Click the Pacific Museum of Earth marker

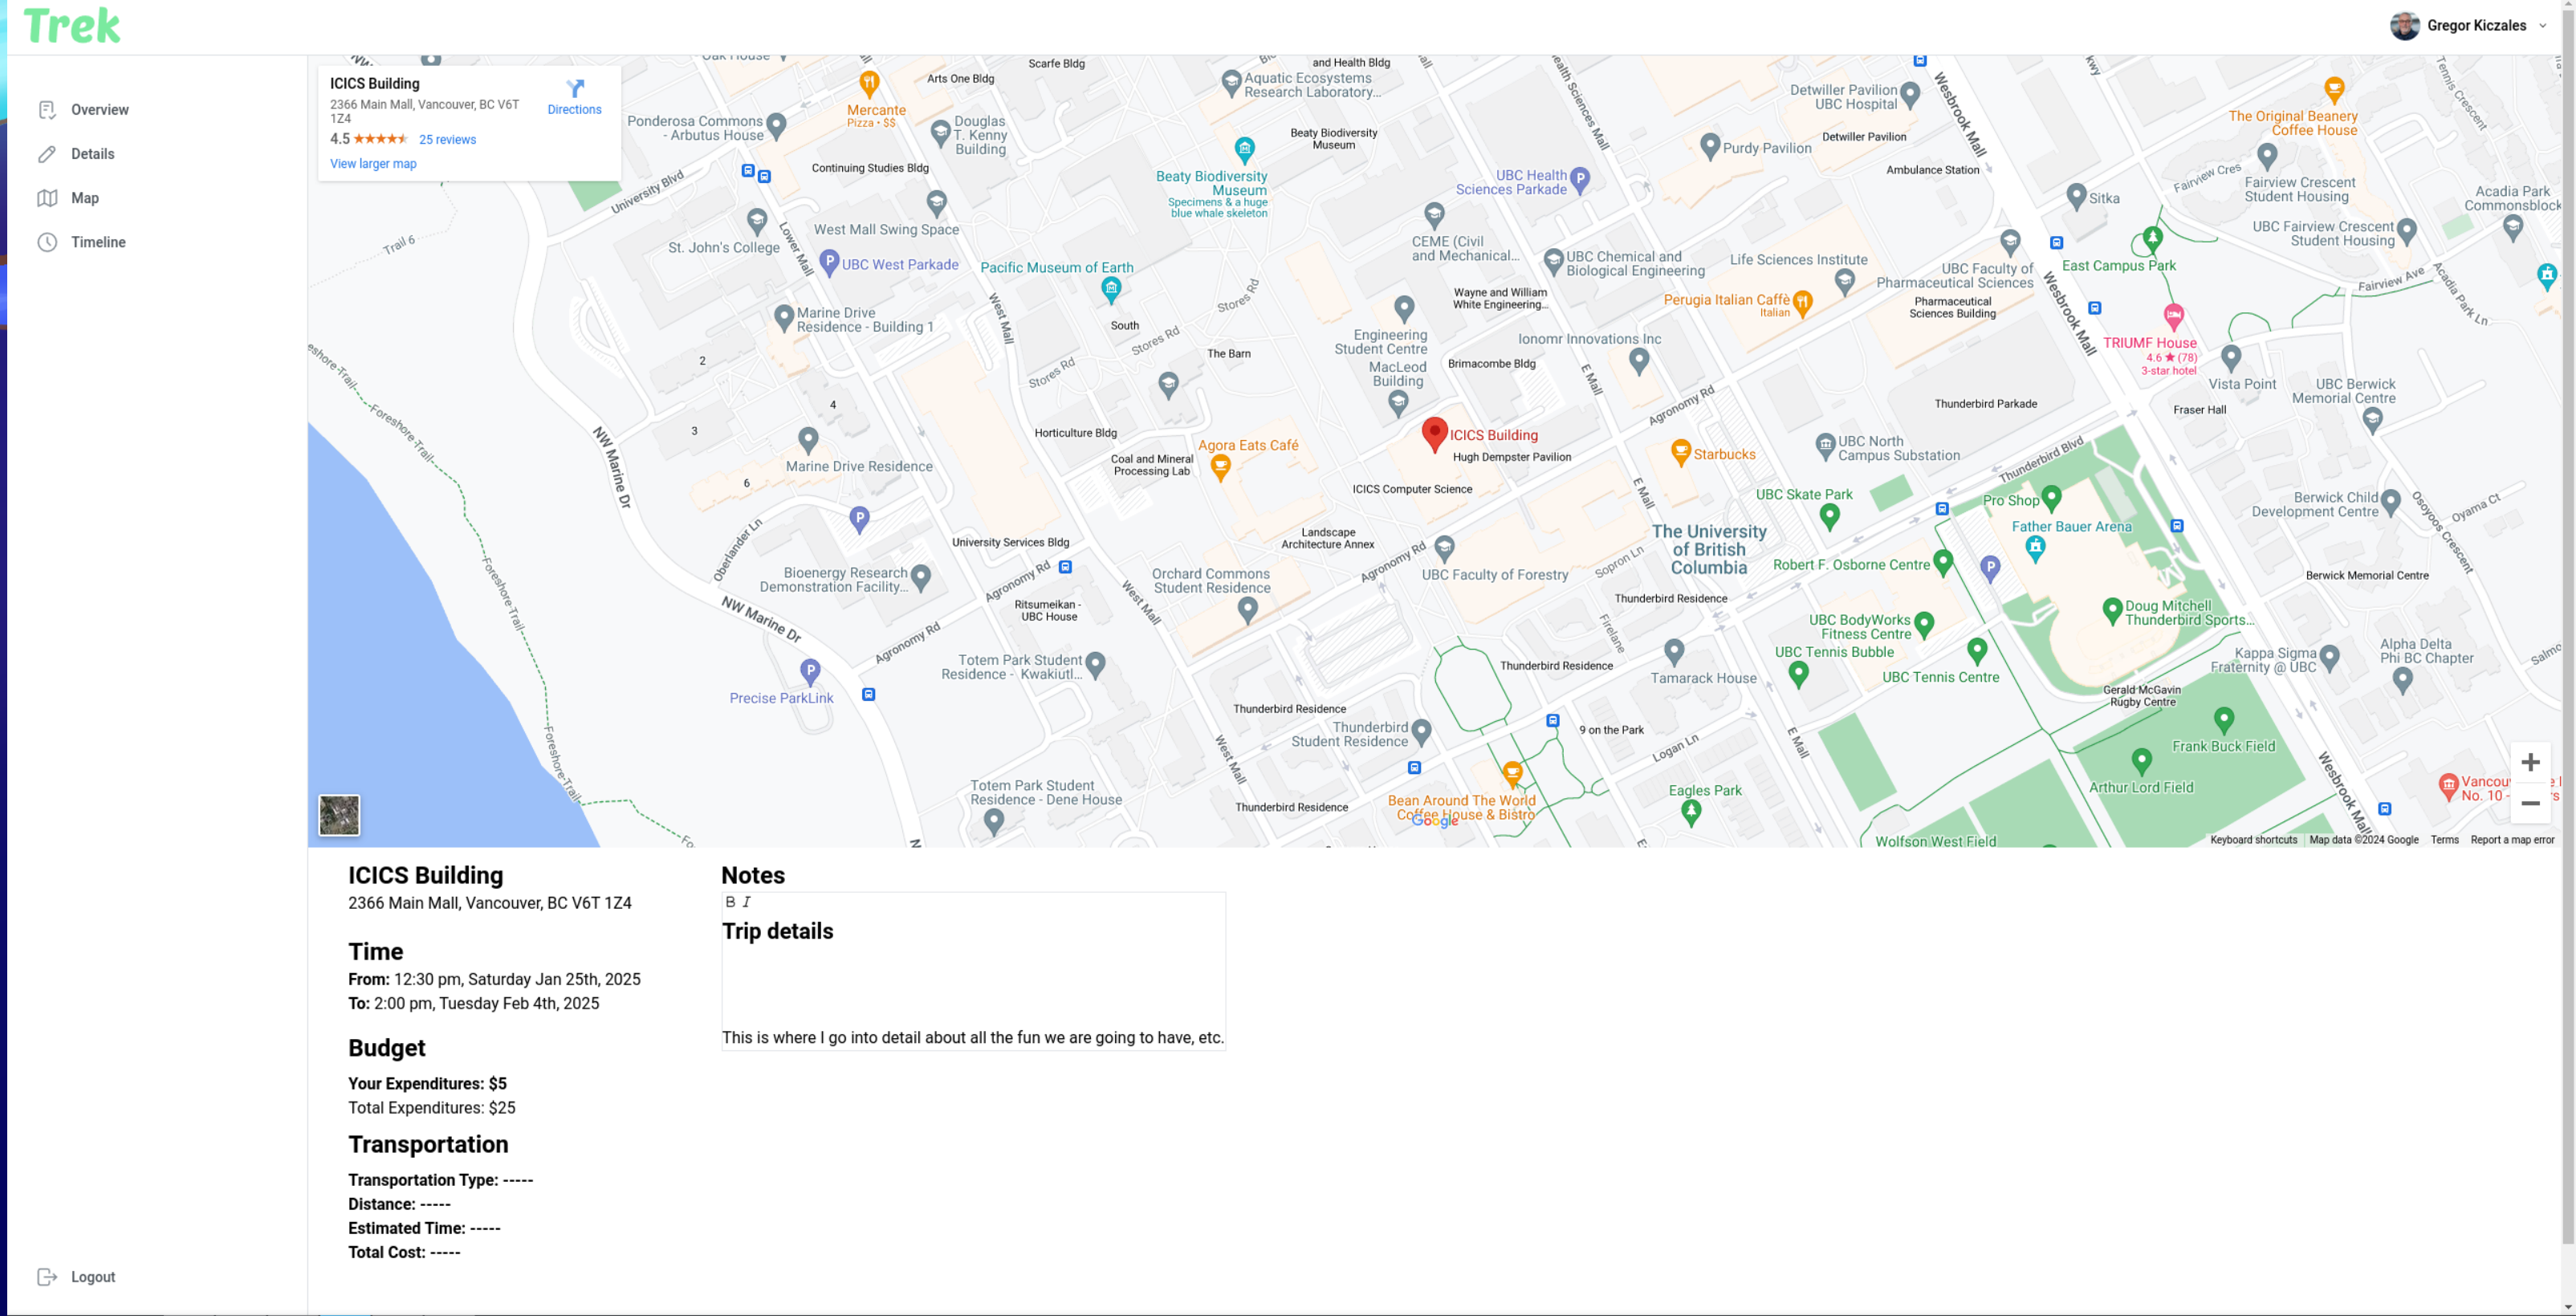[1111, 290]
